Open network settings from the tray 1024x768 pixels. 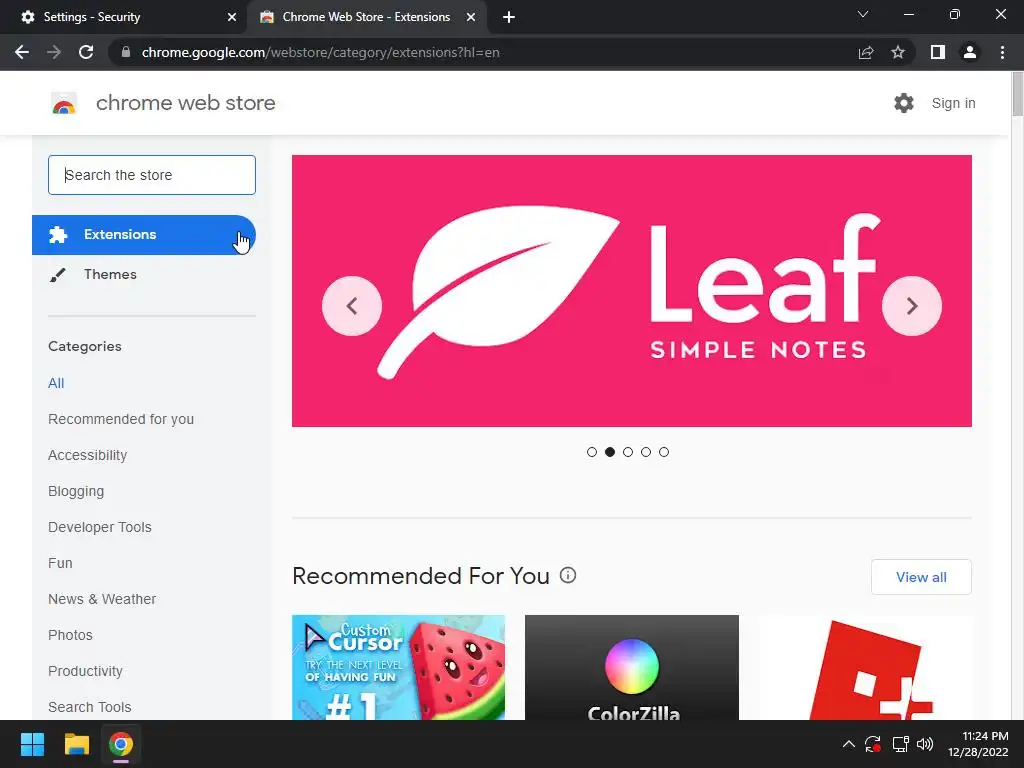coord(901,744)
